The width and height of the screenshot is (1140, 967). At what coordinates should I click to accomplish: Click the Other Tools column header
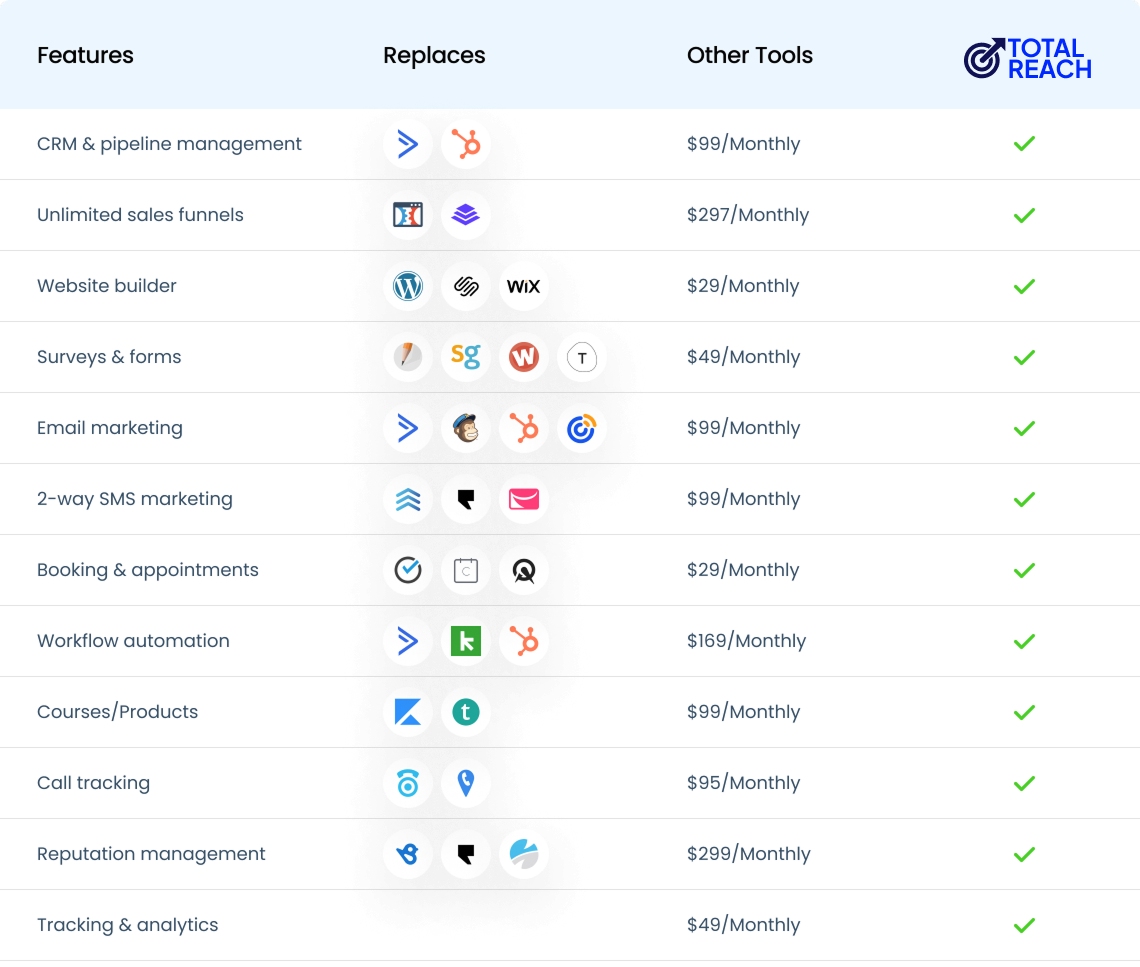click(749, 56)
